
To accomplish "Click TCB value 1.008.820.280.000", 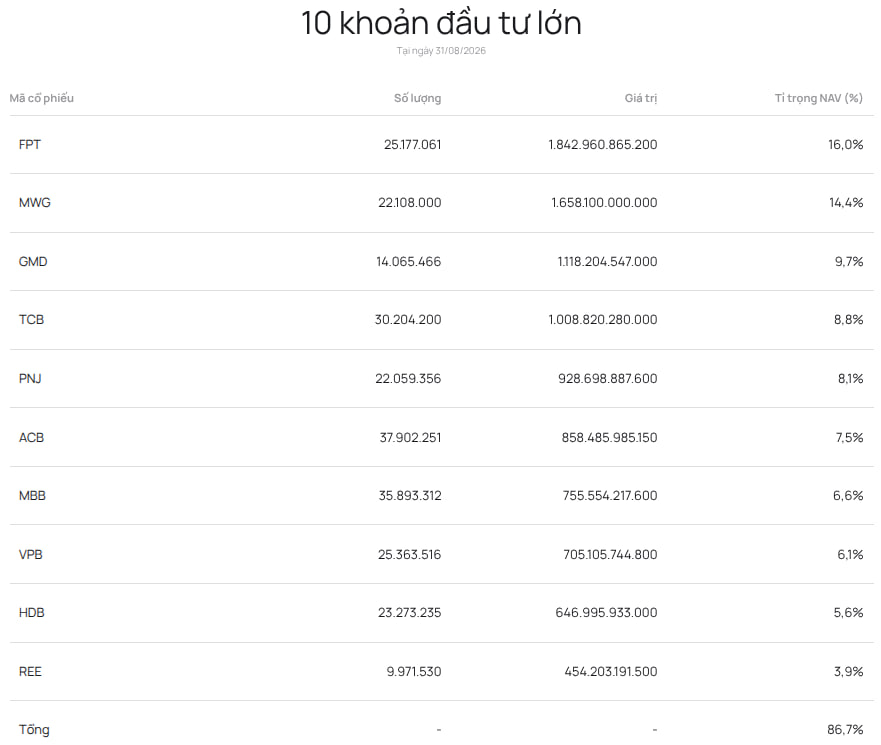I will 603,319.
